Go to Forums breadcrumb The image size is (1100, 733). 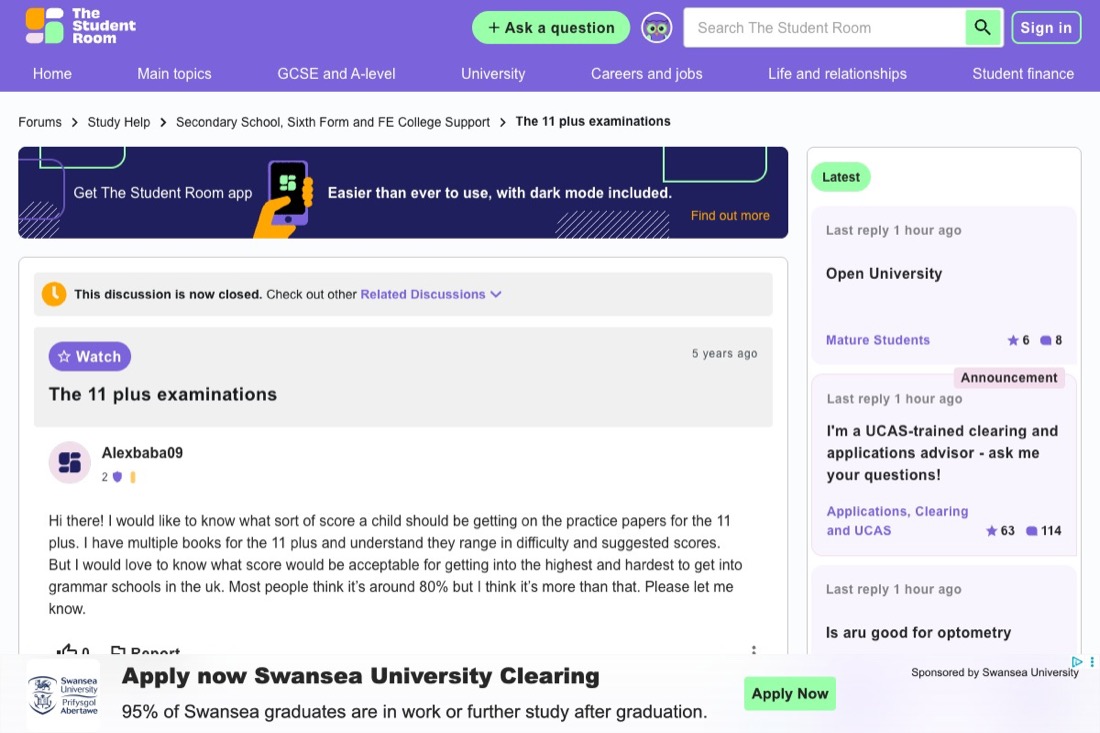(x=40, y=122)
